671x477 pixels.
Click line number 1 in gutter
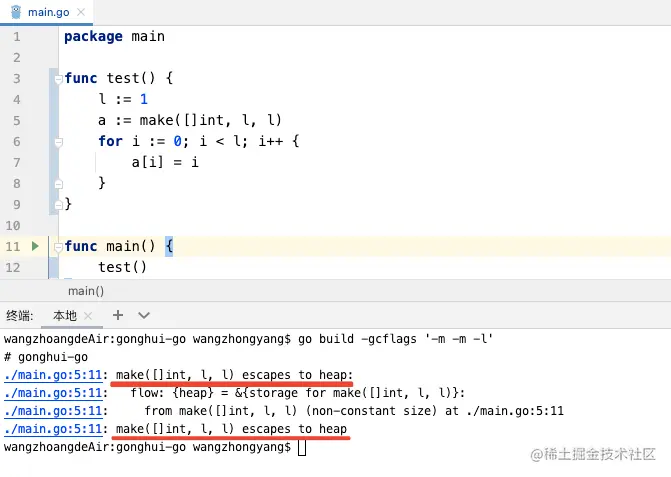16,37
